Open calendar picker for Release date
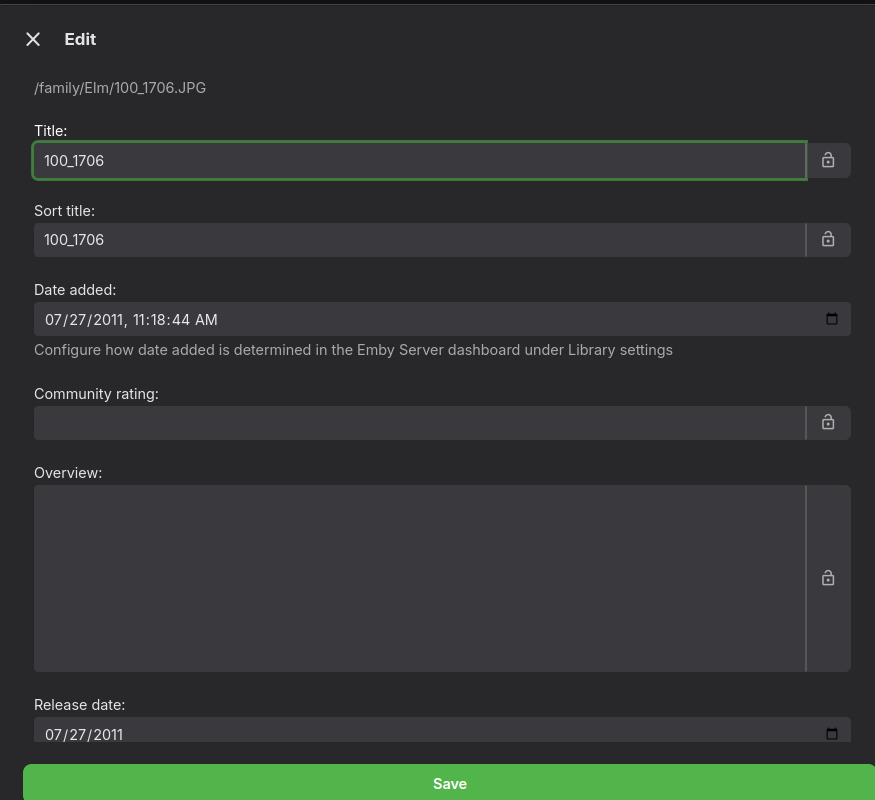Screen dimensions: 875x800 click(x=831, y=734)
